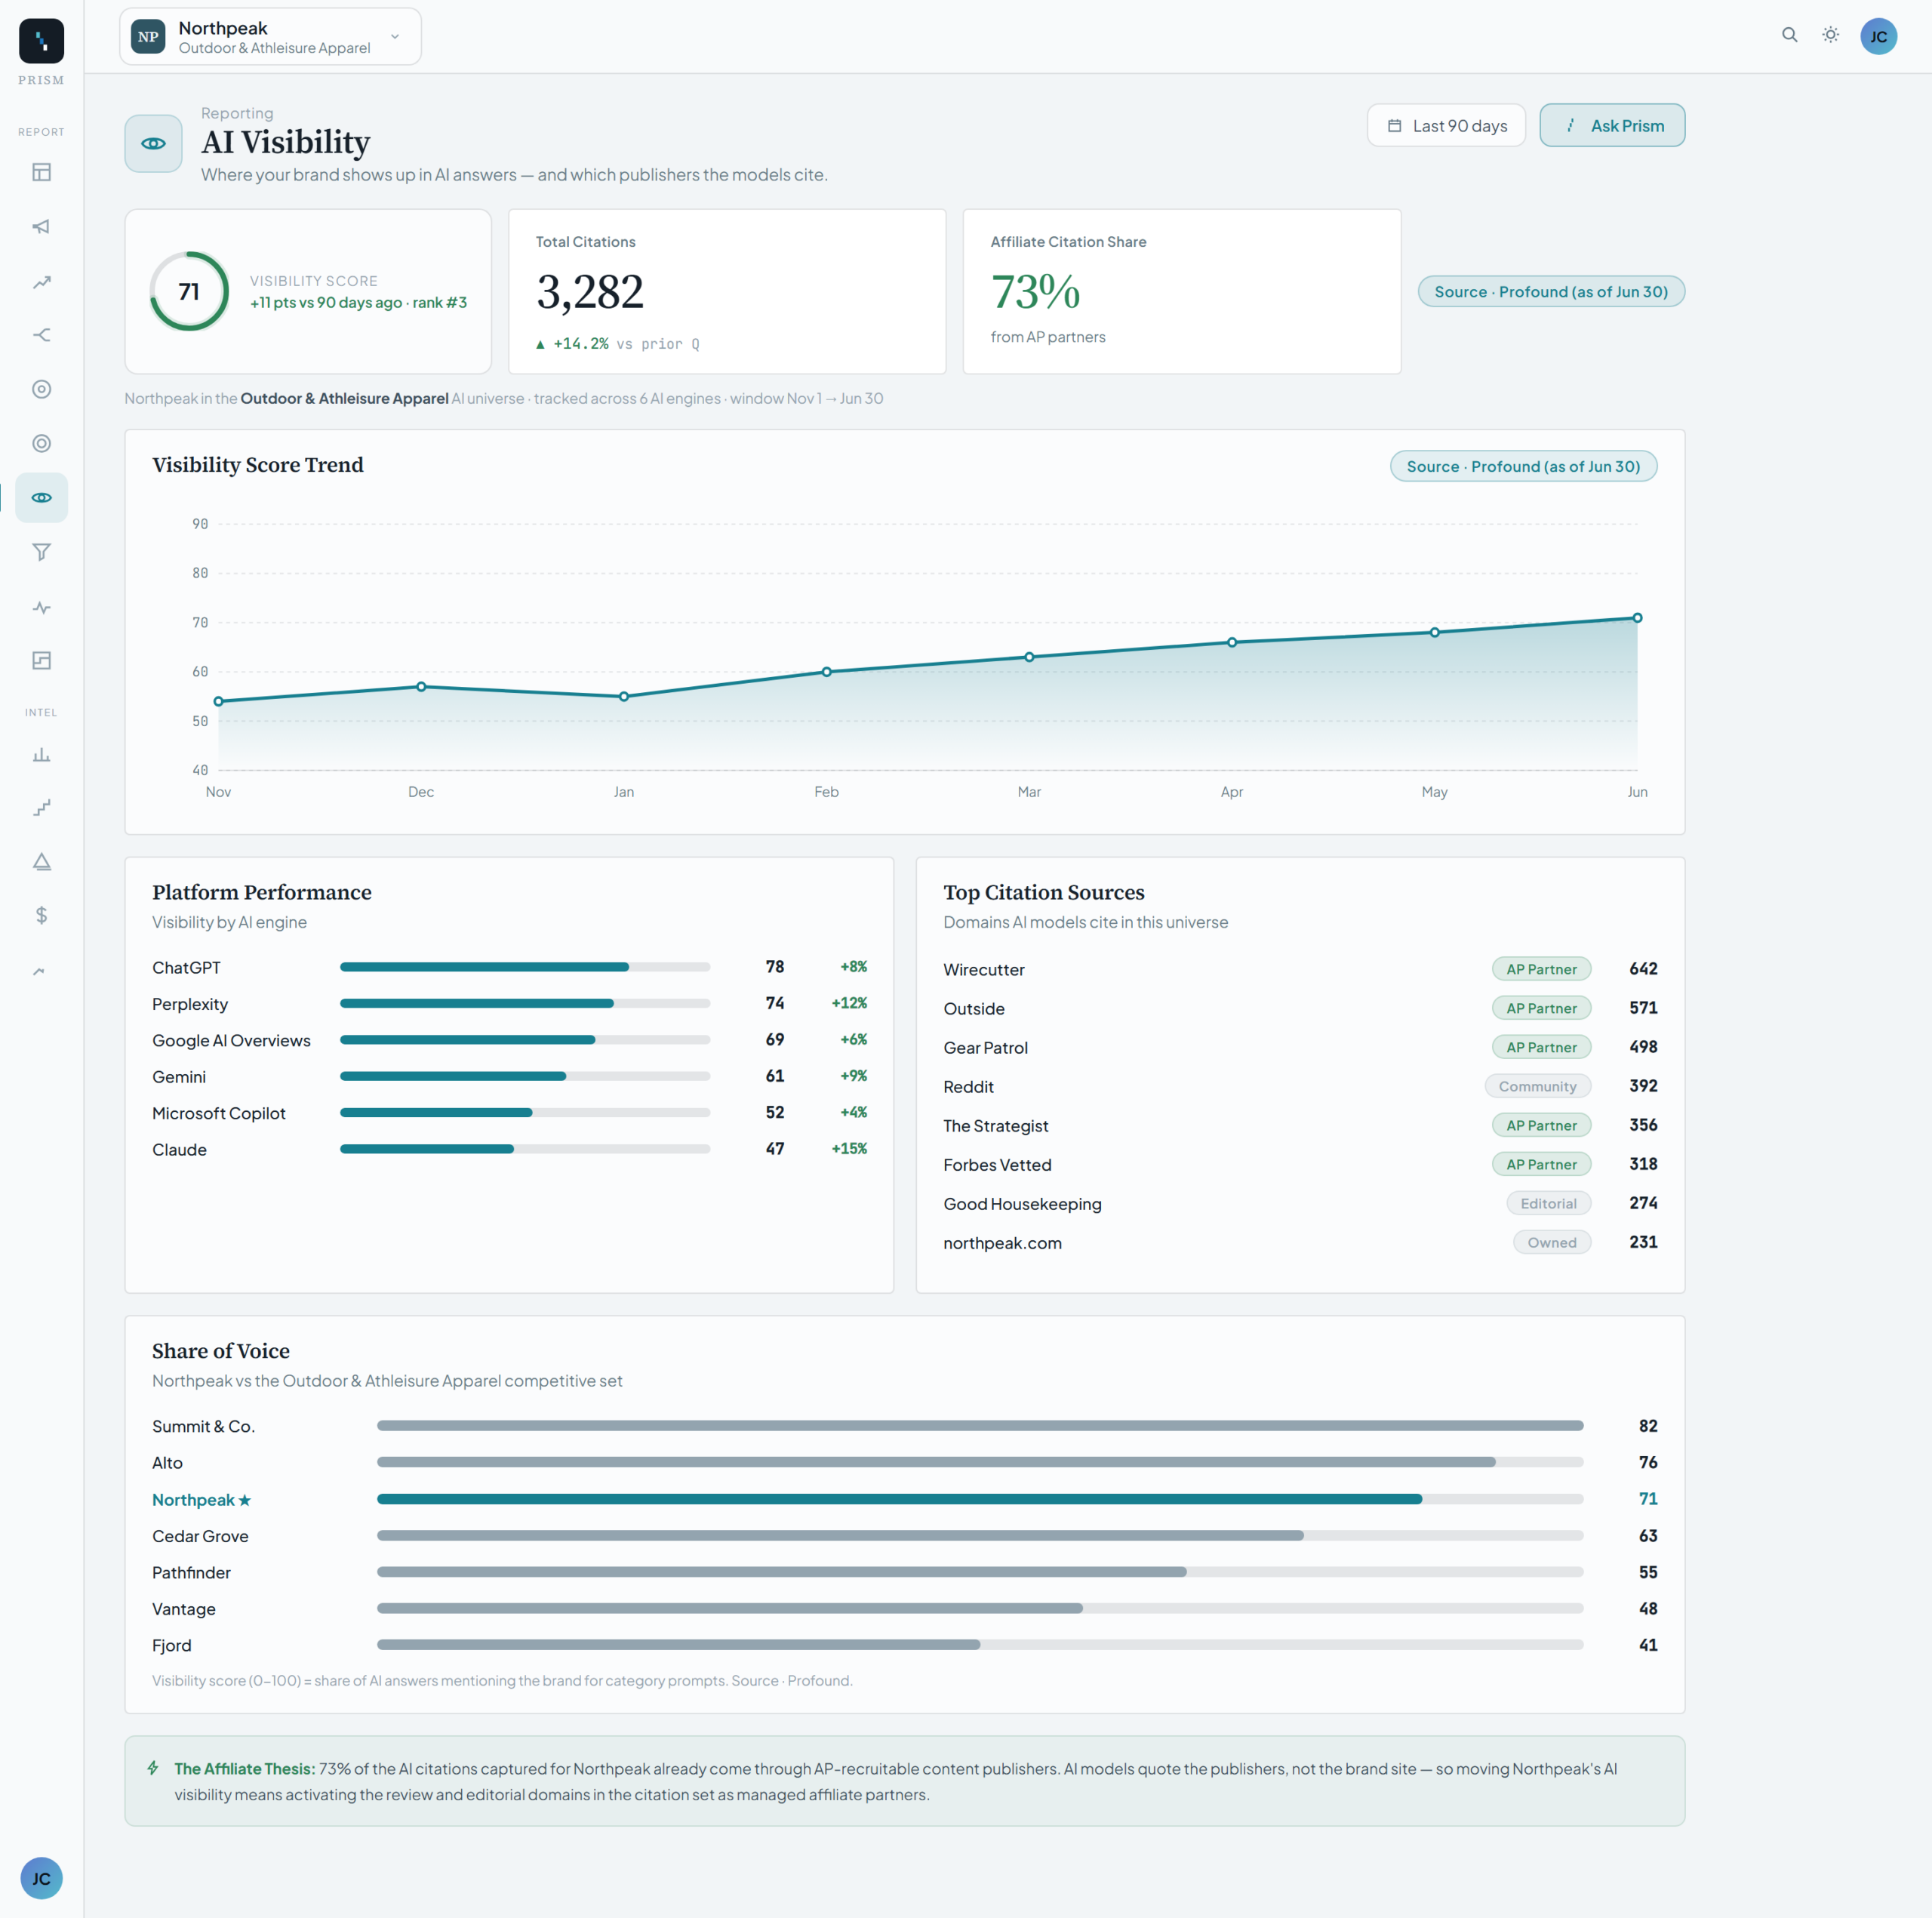This screenshot has height=1918, width=1932.
Task: Open the Prism logo home icon
Action: tap(41, 41)
